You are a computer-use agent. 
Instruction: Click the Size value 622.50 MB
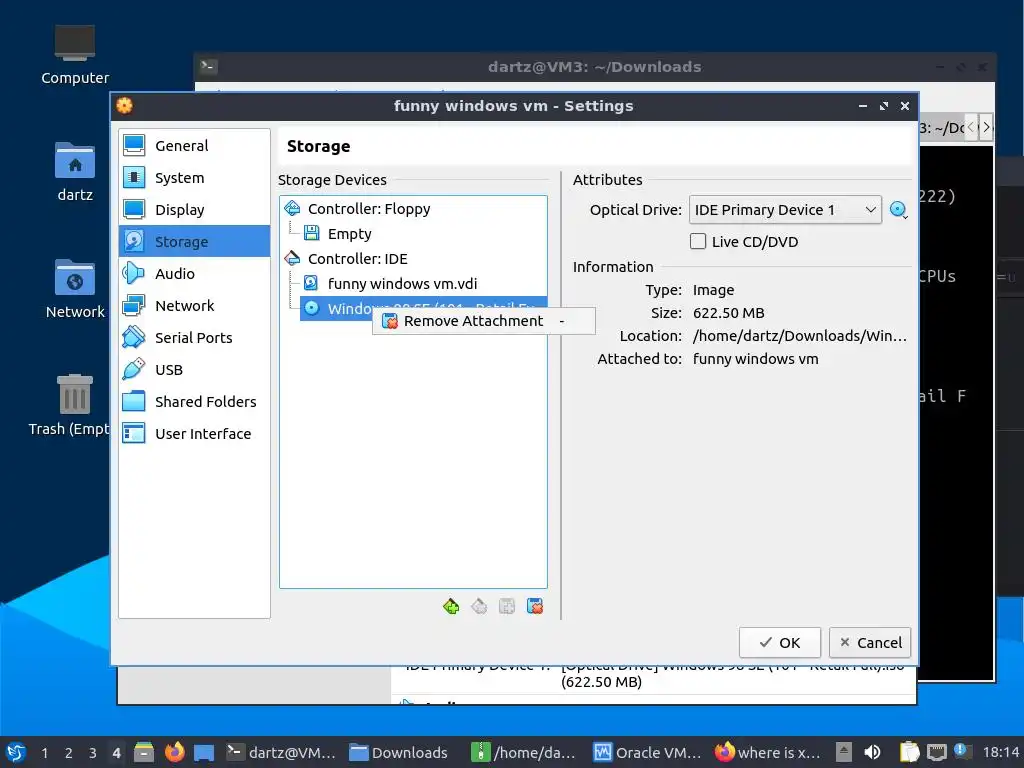point(728,313)
